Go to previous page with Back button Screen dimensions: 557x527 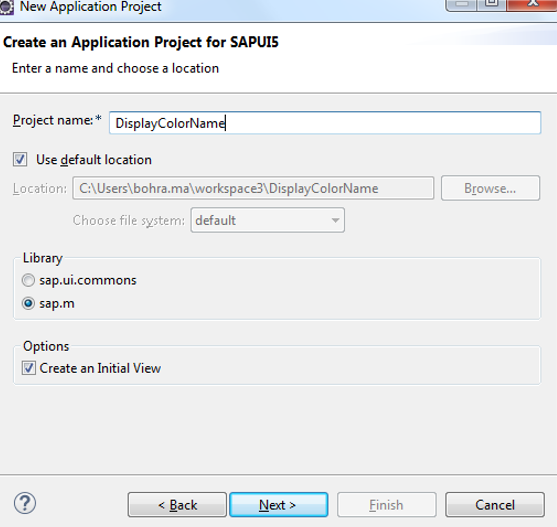(177, 505)
